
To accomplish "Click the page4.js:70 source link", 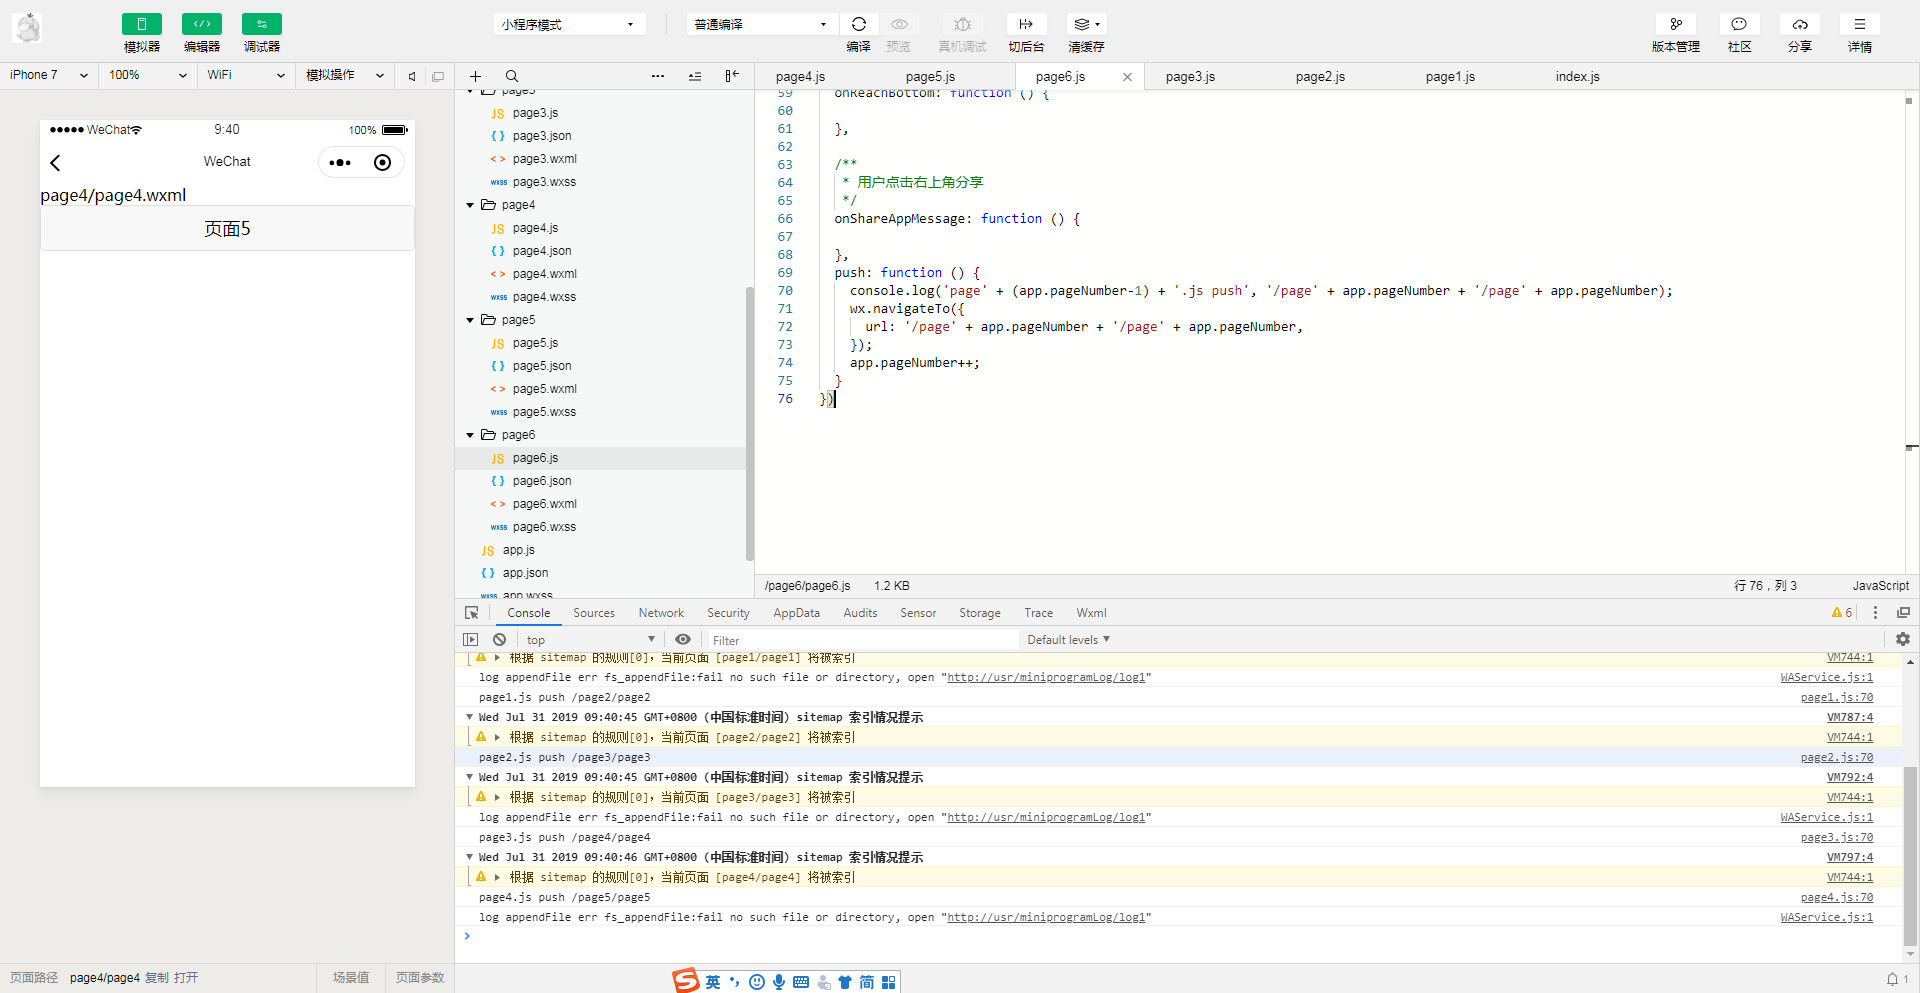I will pyautogui.click(x=1836, y=898).
